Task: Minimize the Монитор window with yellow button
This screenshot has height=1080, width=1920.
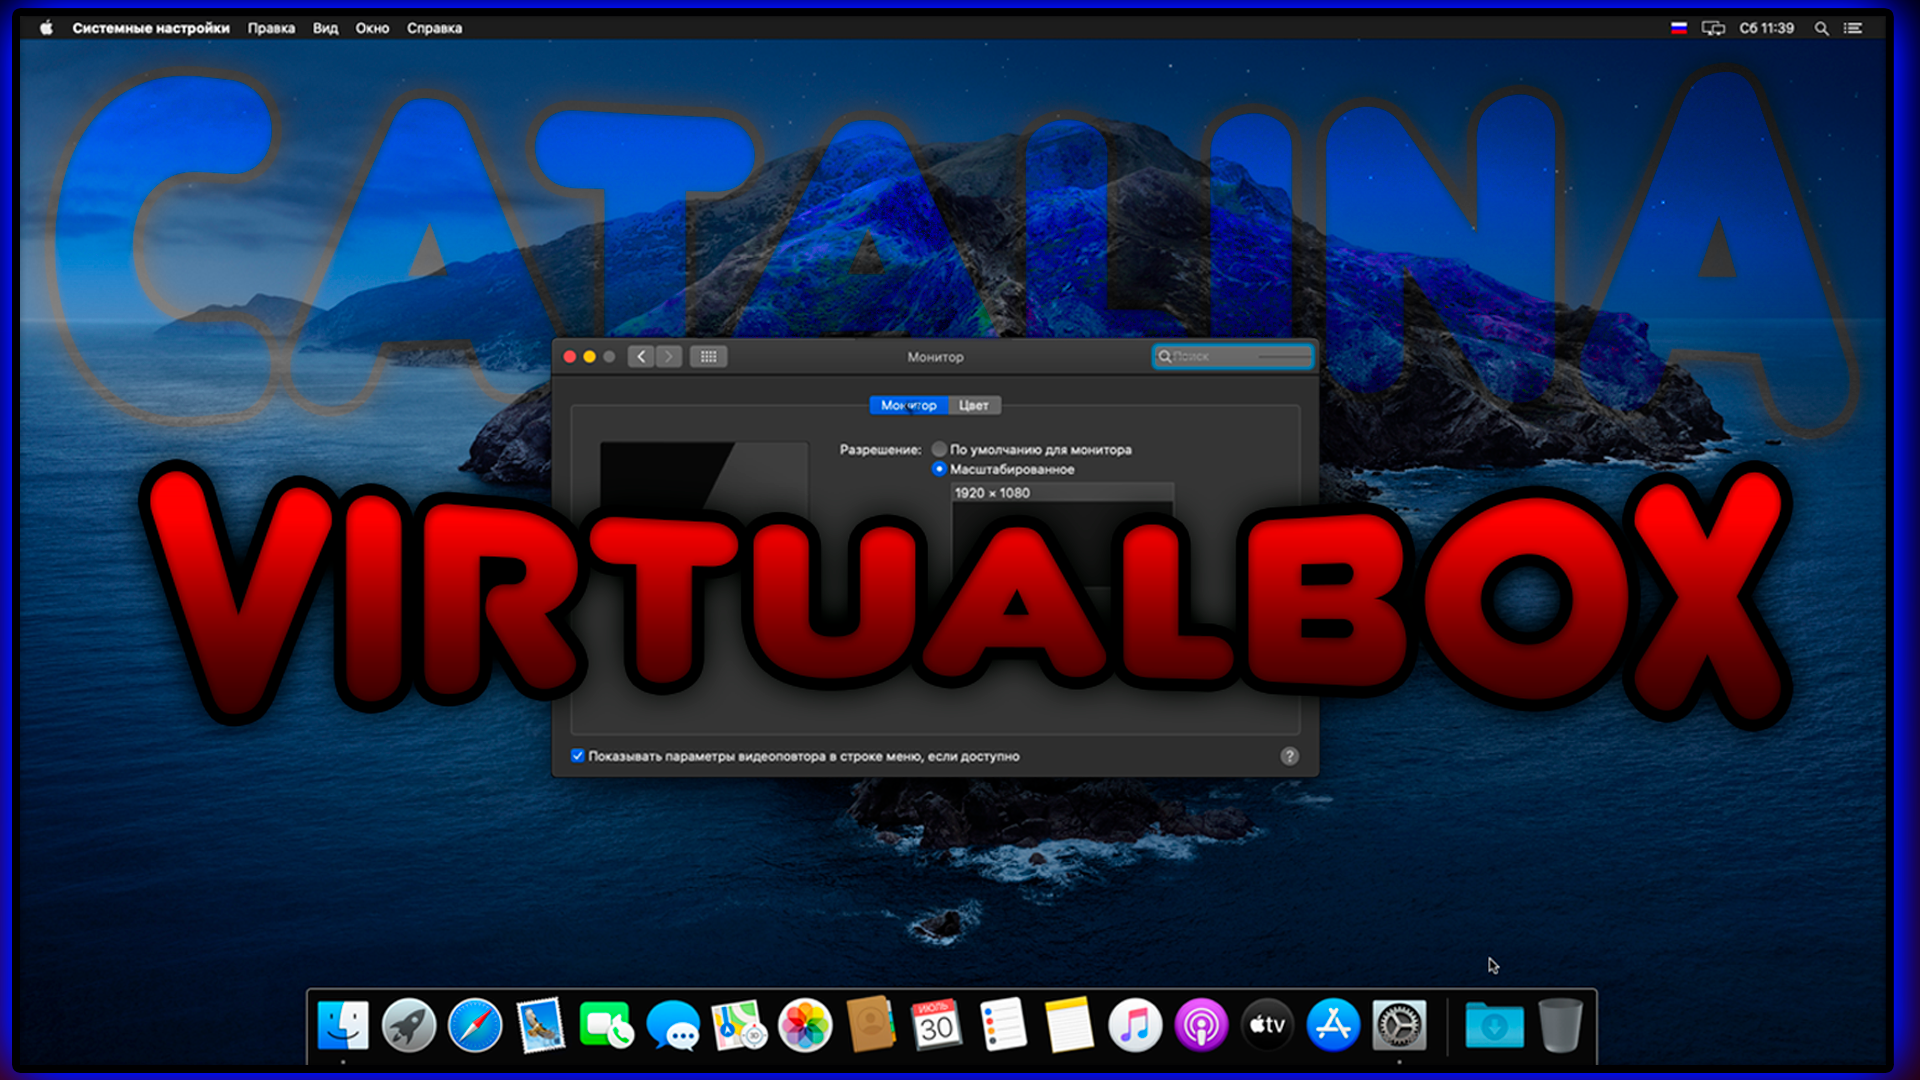Action: 590,356
